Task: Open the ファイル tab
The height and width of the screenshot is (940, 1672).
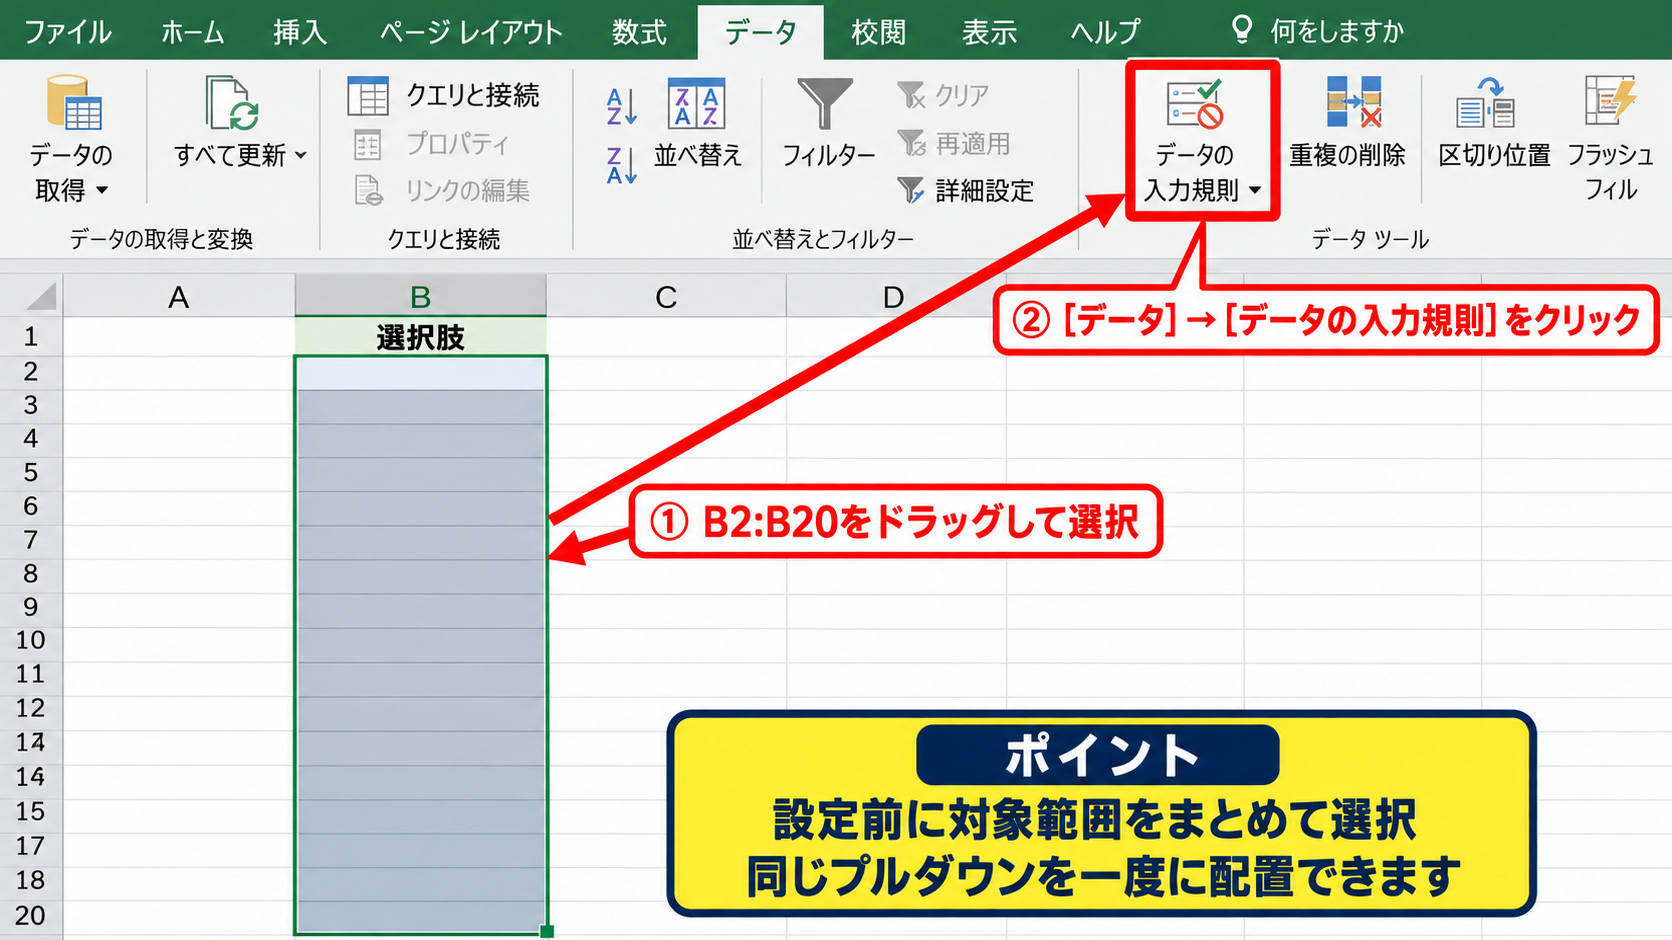Action: click(68, 32)
